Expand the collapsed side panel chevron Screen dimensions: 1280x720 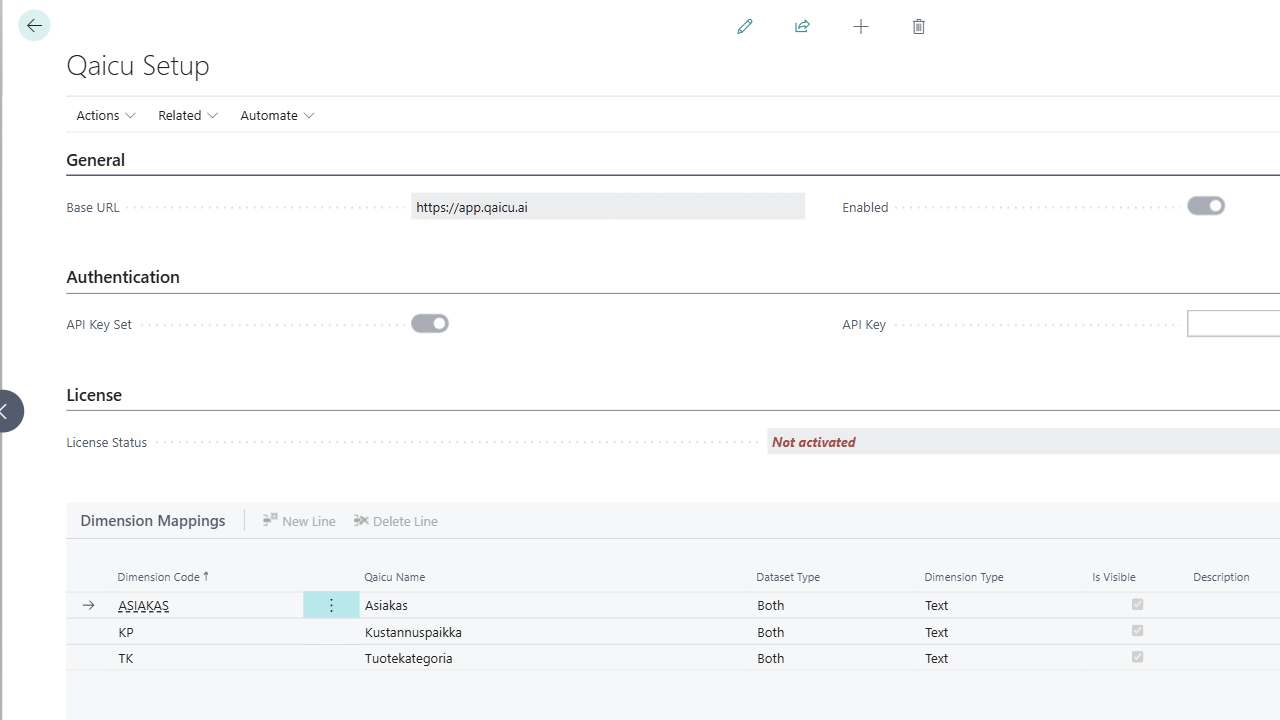click(x=8, y=411)
